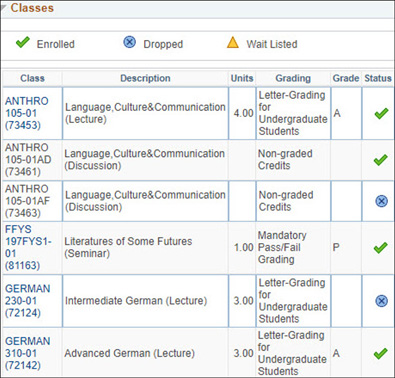Click the Literatures of Some Futures (Seminar) description
The image size is (395, 378).
[128, 247]
